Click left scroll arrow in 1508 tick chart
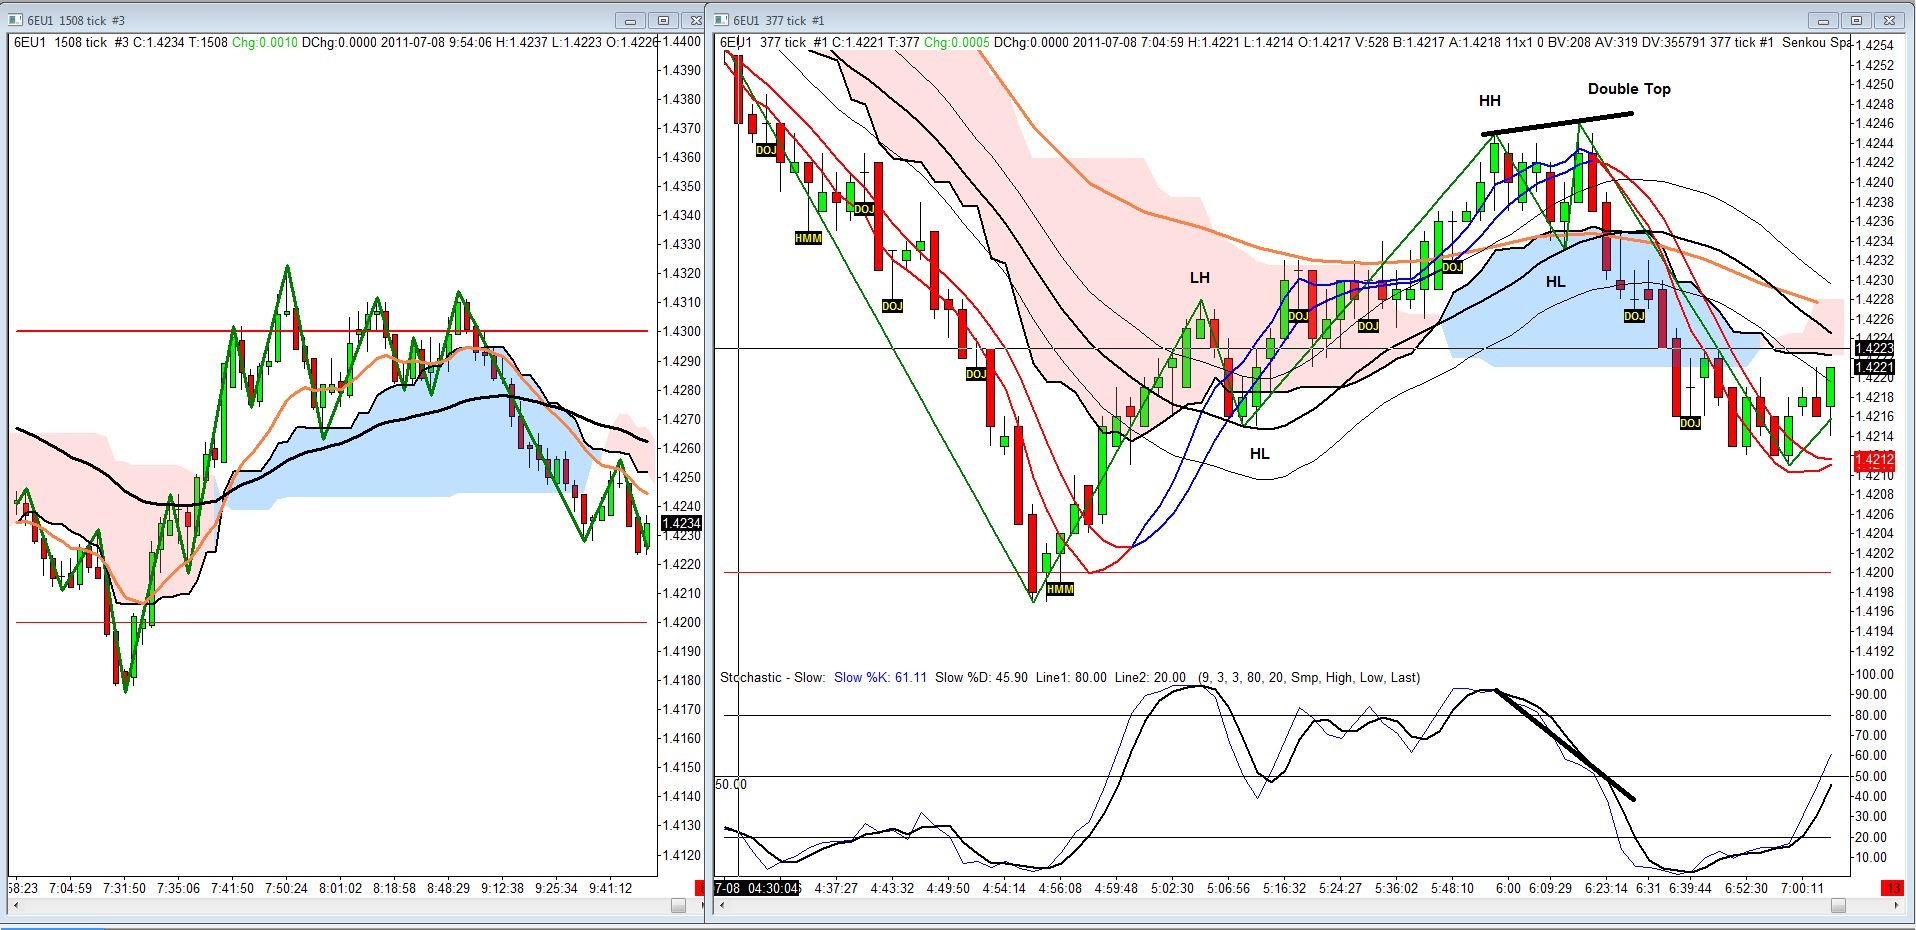Viewport: 1916px width, 930px height. pos(16,905)
